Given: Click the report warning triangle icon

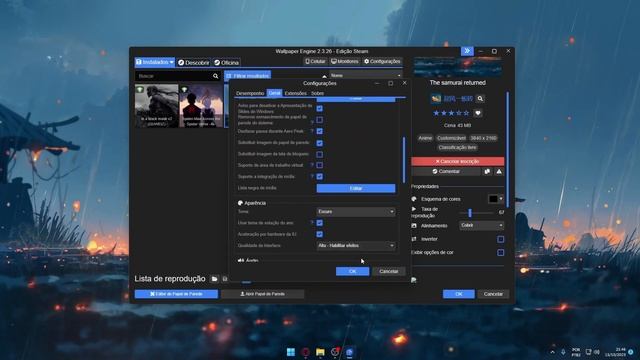Looking at the screenshot, I should pos(499,172).
